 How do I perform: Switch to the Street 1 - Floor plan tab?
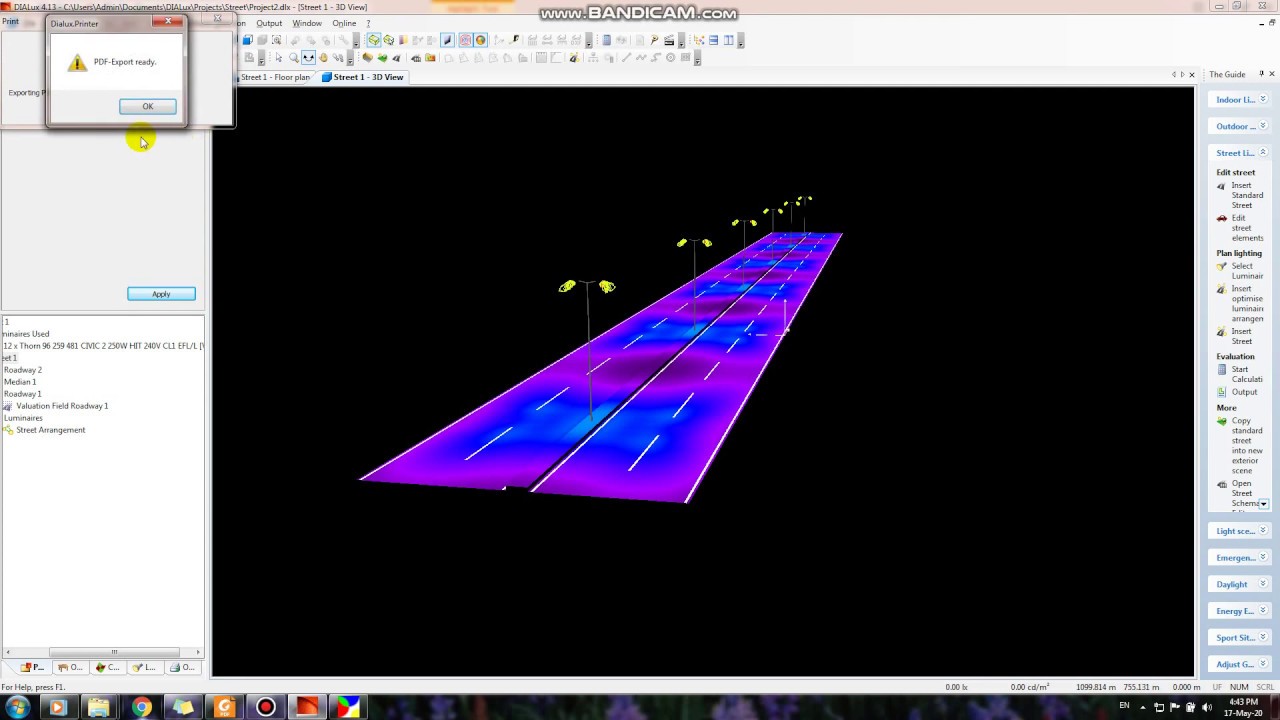tap(275, 77)
